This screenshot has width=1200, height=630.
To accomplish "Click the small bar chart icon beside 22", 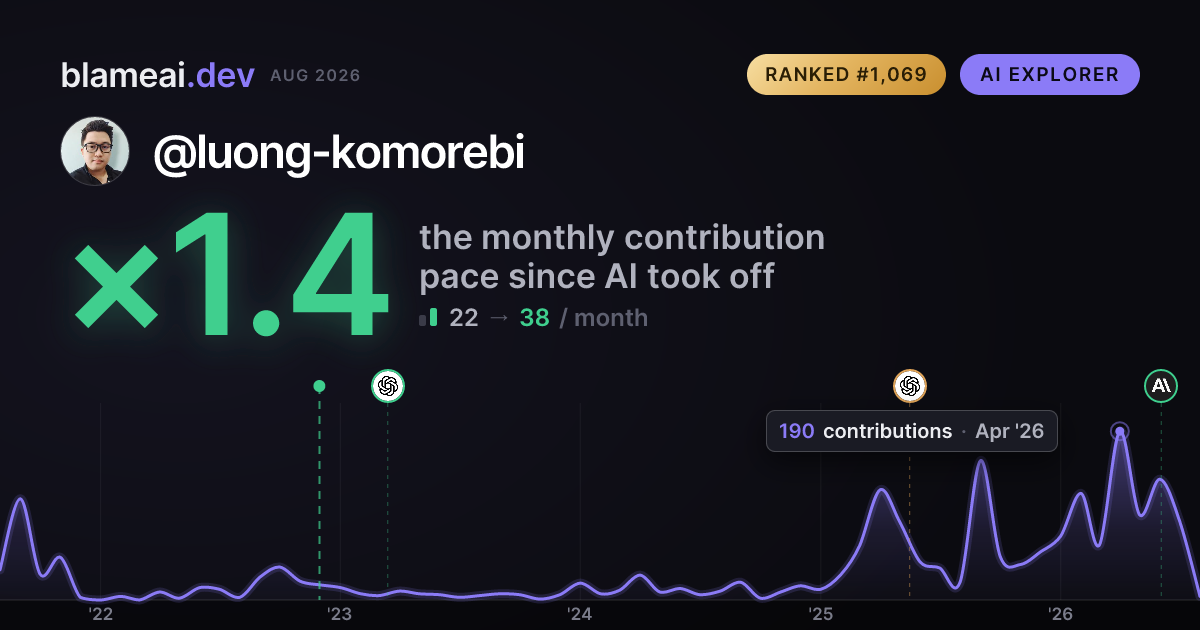I will [428, 318].
